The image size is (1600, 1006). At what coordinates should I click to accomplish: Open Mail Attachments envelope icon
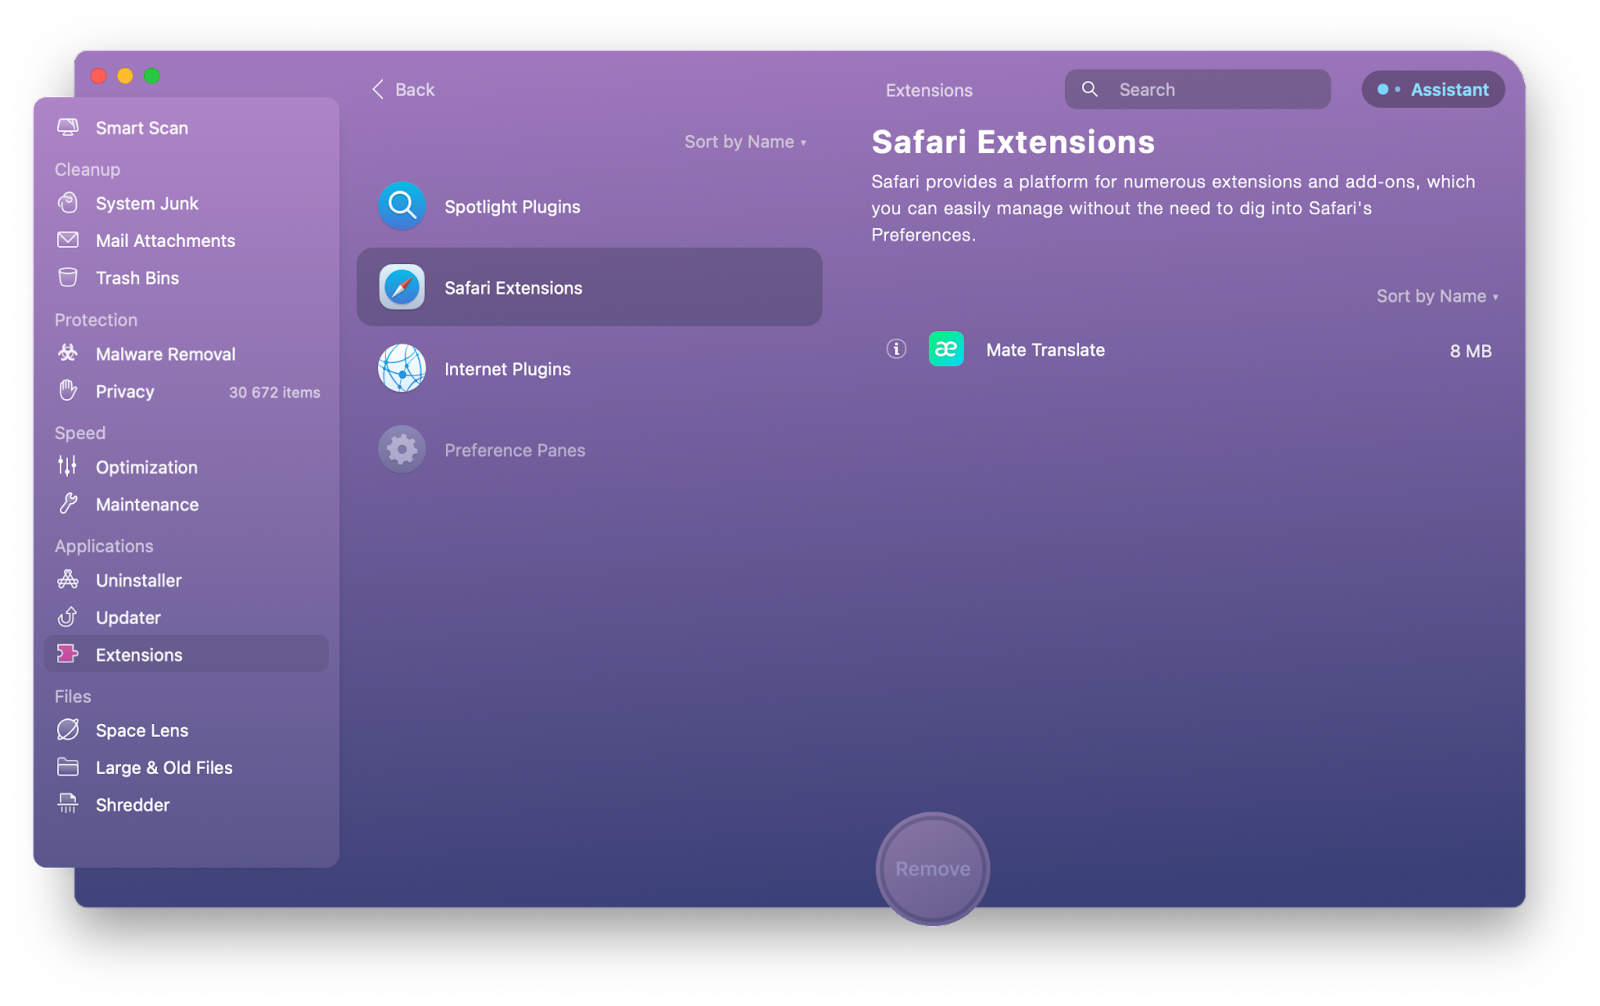tap(68, 240)
